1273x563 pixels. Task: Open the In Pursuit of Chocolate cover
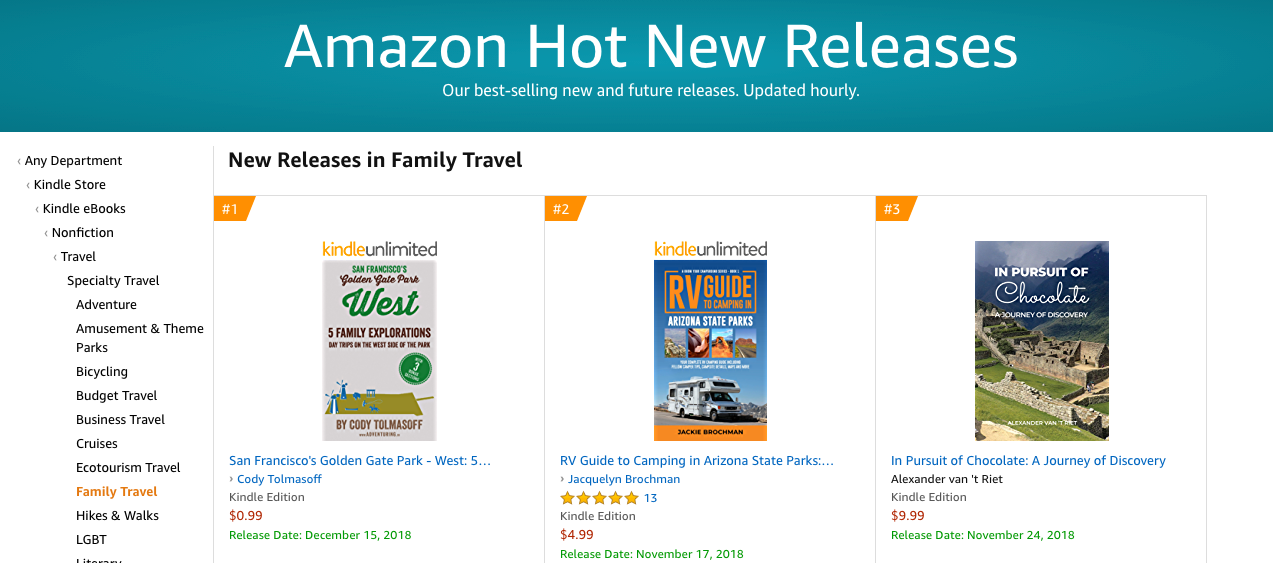[1042, 341]
